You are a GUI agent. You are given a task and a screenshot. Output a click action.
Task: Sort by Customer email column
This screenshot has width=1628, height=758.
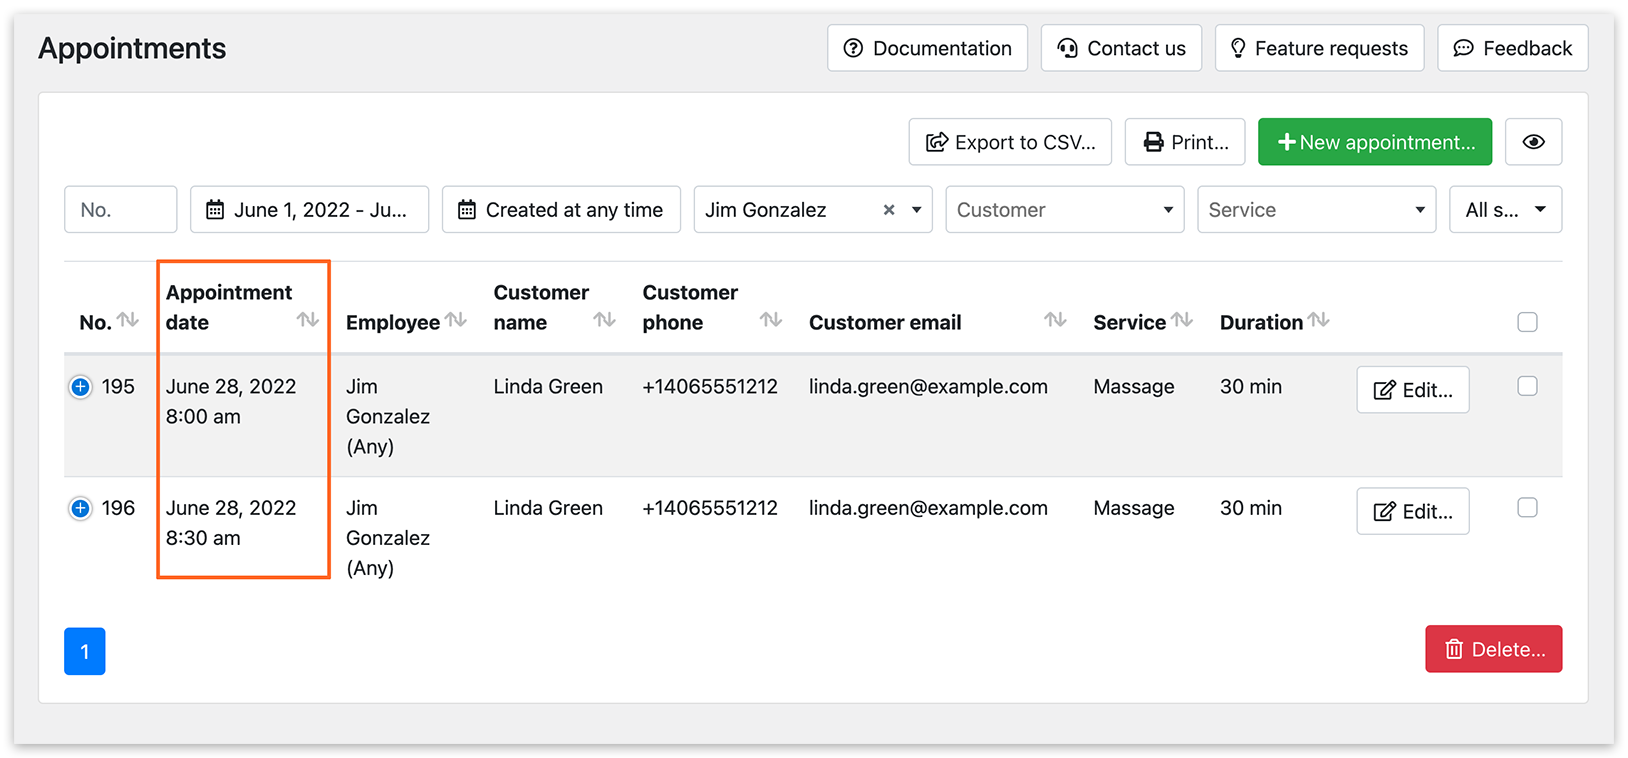coord(1055,320)
